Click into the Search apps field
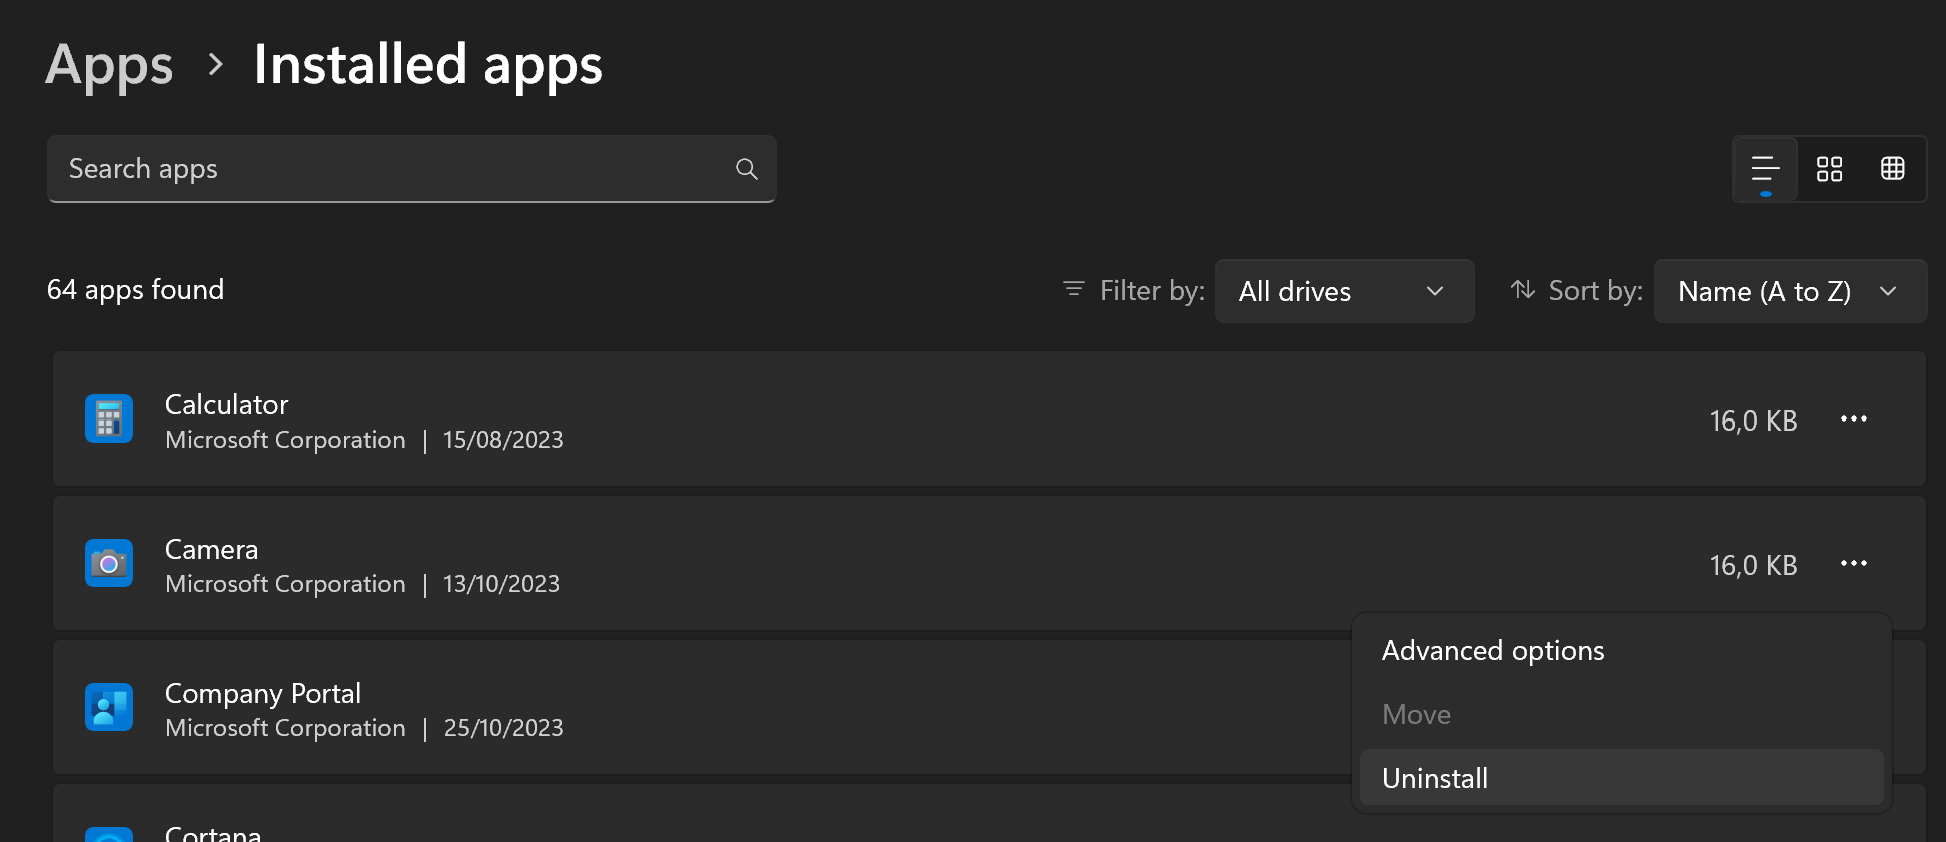Viewport: 1946px width, 842px height. click(x=390, y=169)
